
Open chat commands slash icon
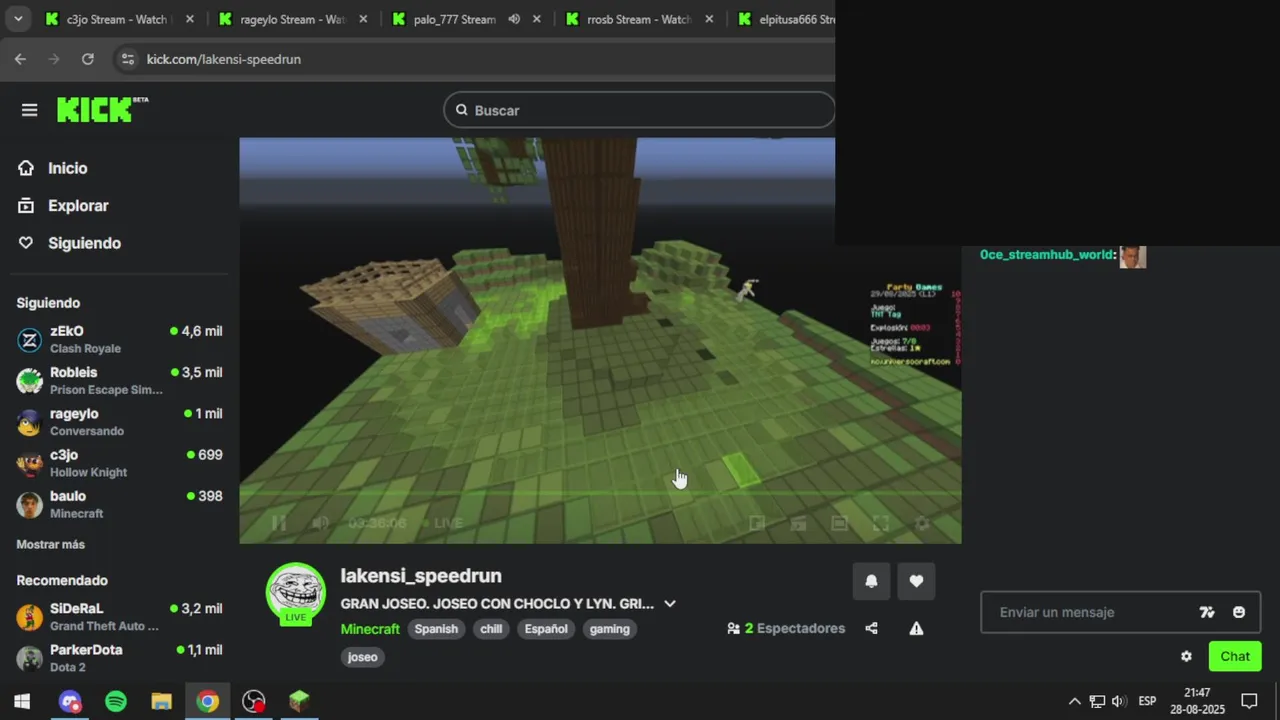point(1207,612)
